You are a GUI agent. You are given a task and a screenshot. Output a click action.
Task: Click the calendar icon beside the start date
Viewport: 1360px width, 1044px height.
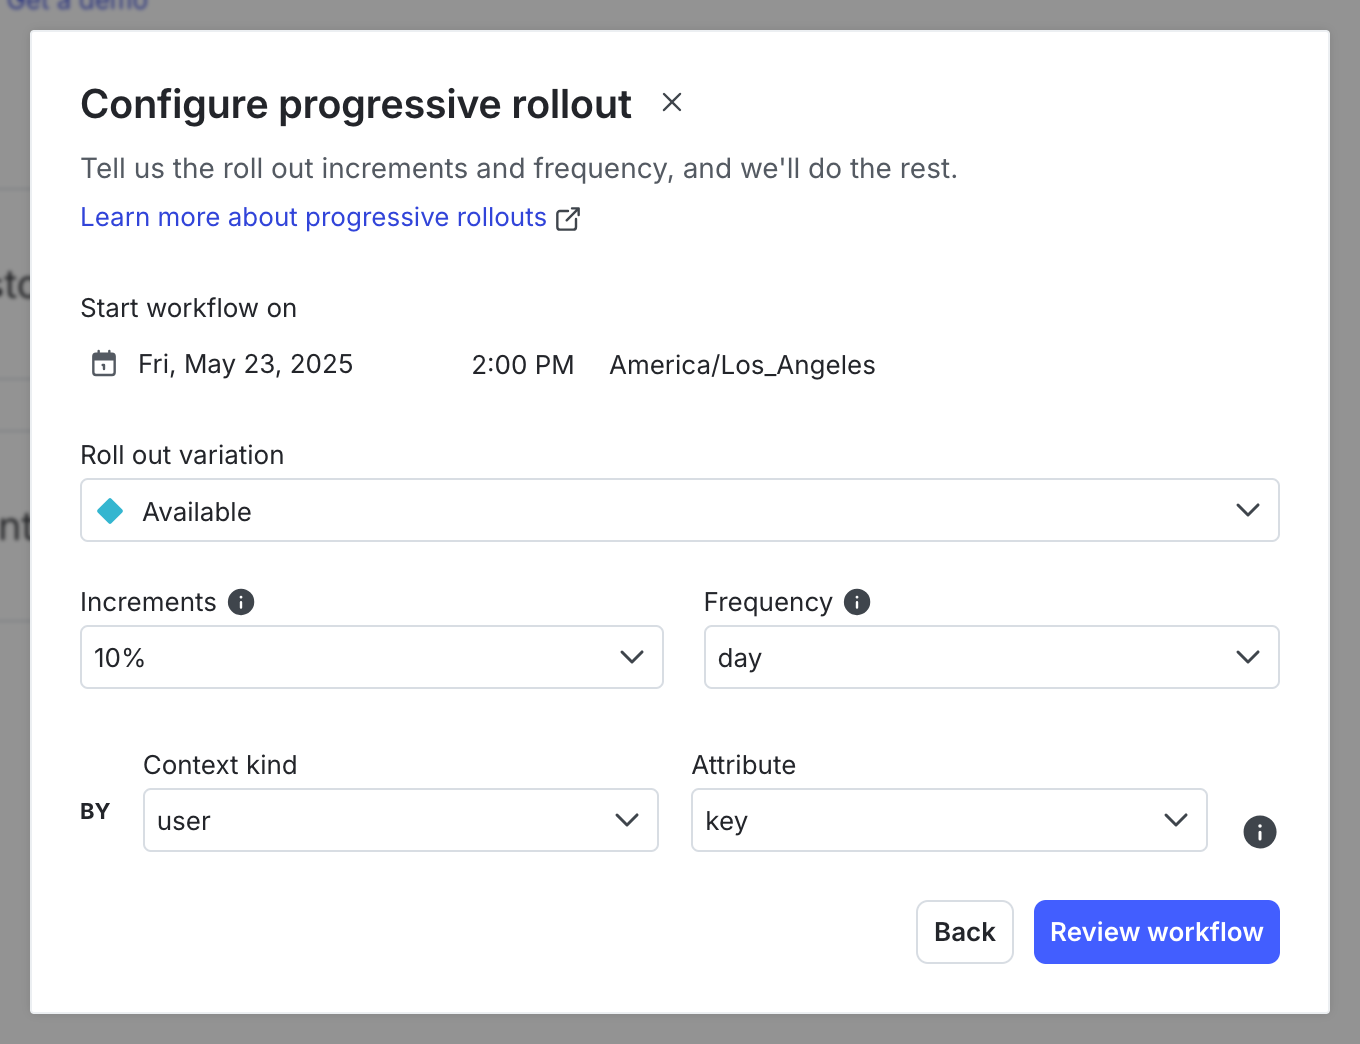click(x=104, y=364)
